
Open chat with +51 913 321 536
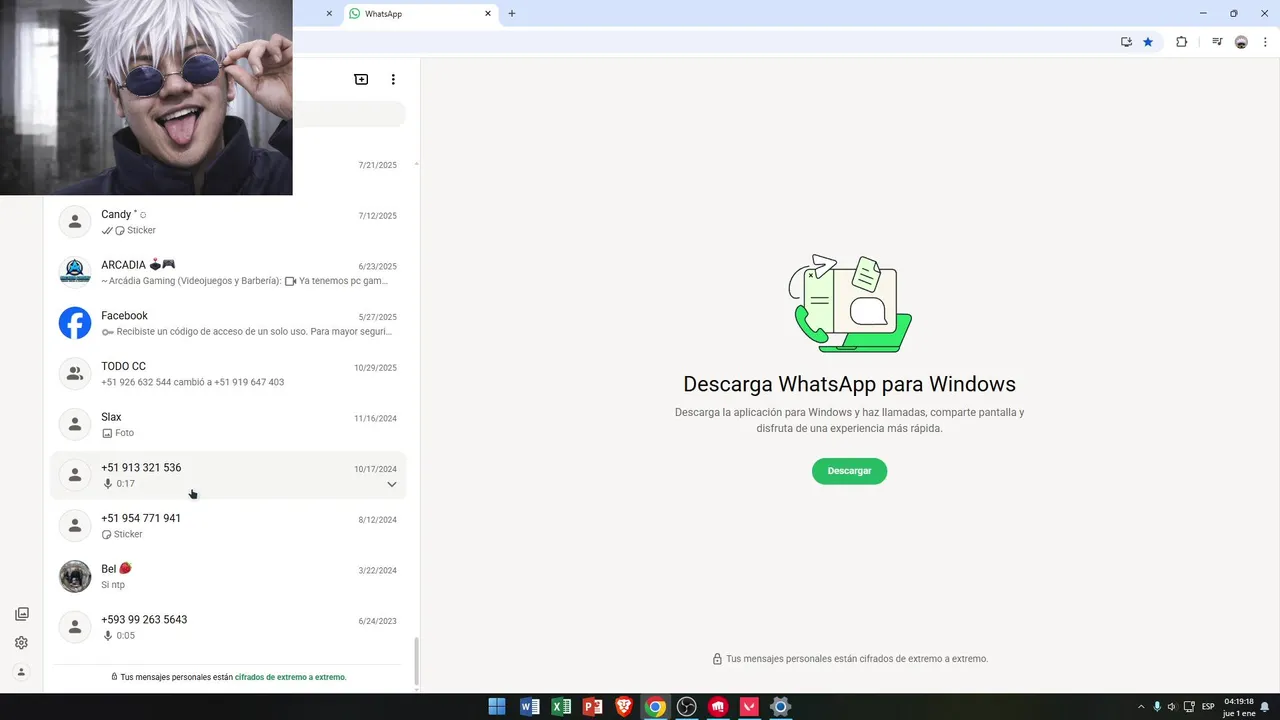pos(228,475)
